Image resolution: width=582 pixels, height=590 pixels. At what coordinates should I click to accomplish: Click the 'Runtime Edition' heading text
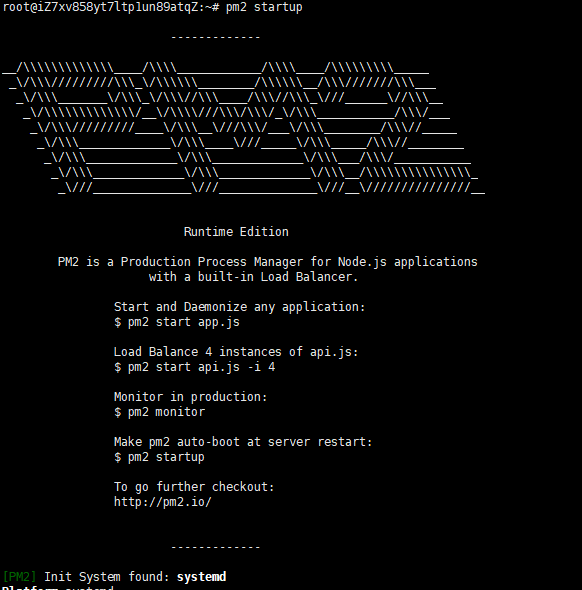point(236,232)
